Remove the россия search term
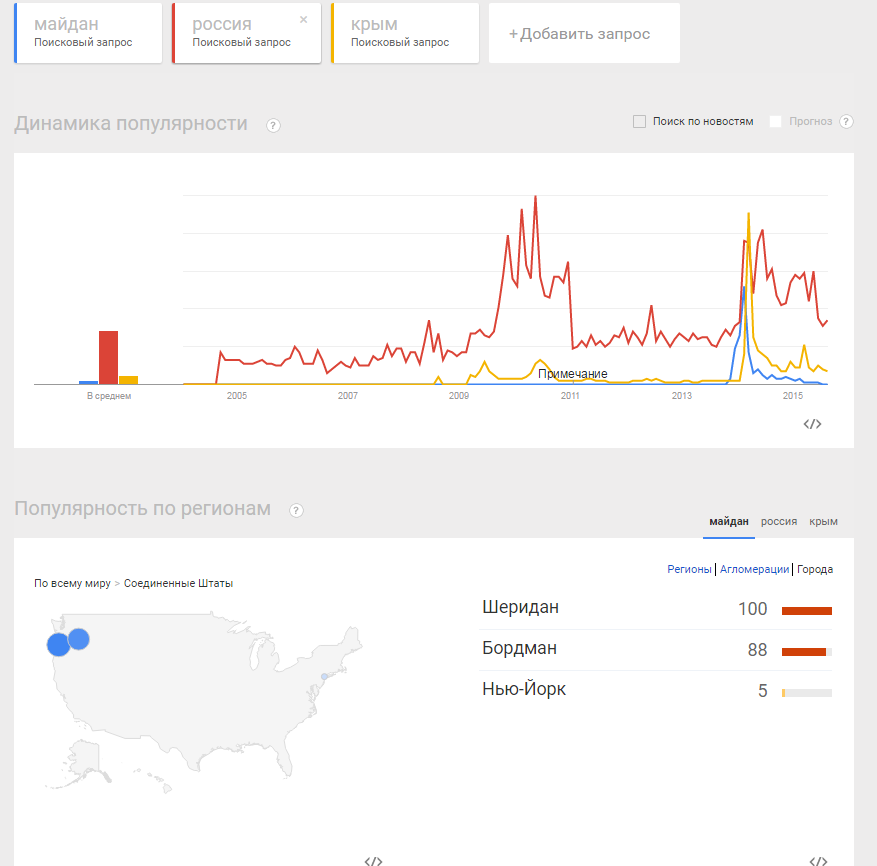This screenshot has height=866, width=877. [304, 19]
